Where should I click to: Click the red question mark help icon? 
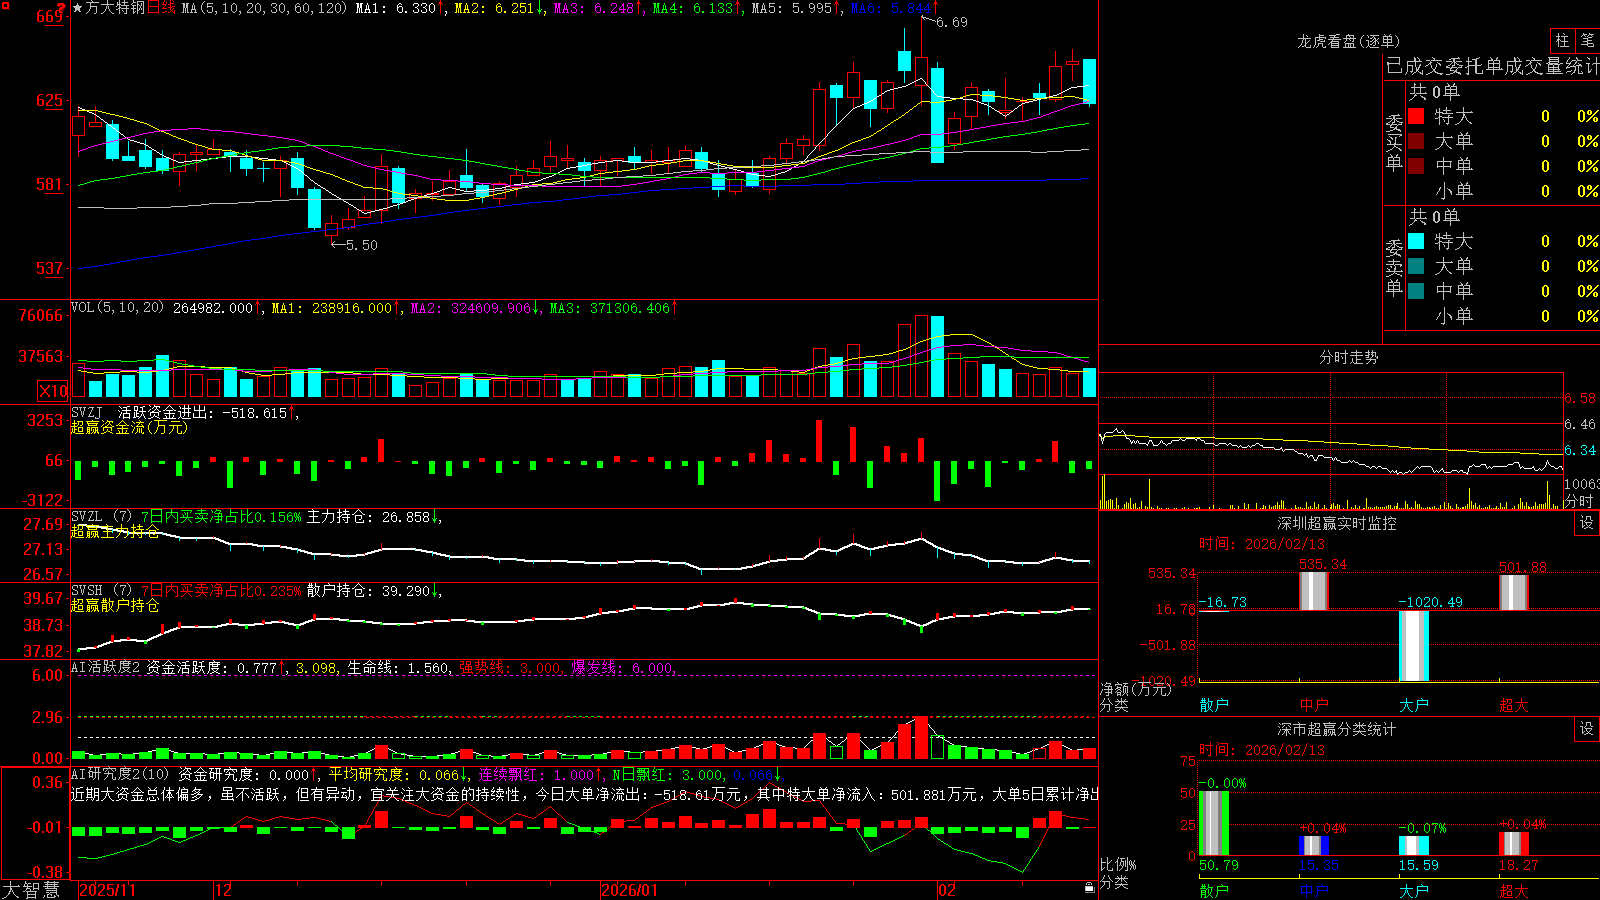[x=61, y=8]
